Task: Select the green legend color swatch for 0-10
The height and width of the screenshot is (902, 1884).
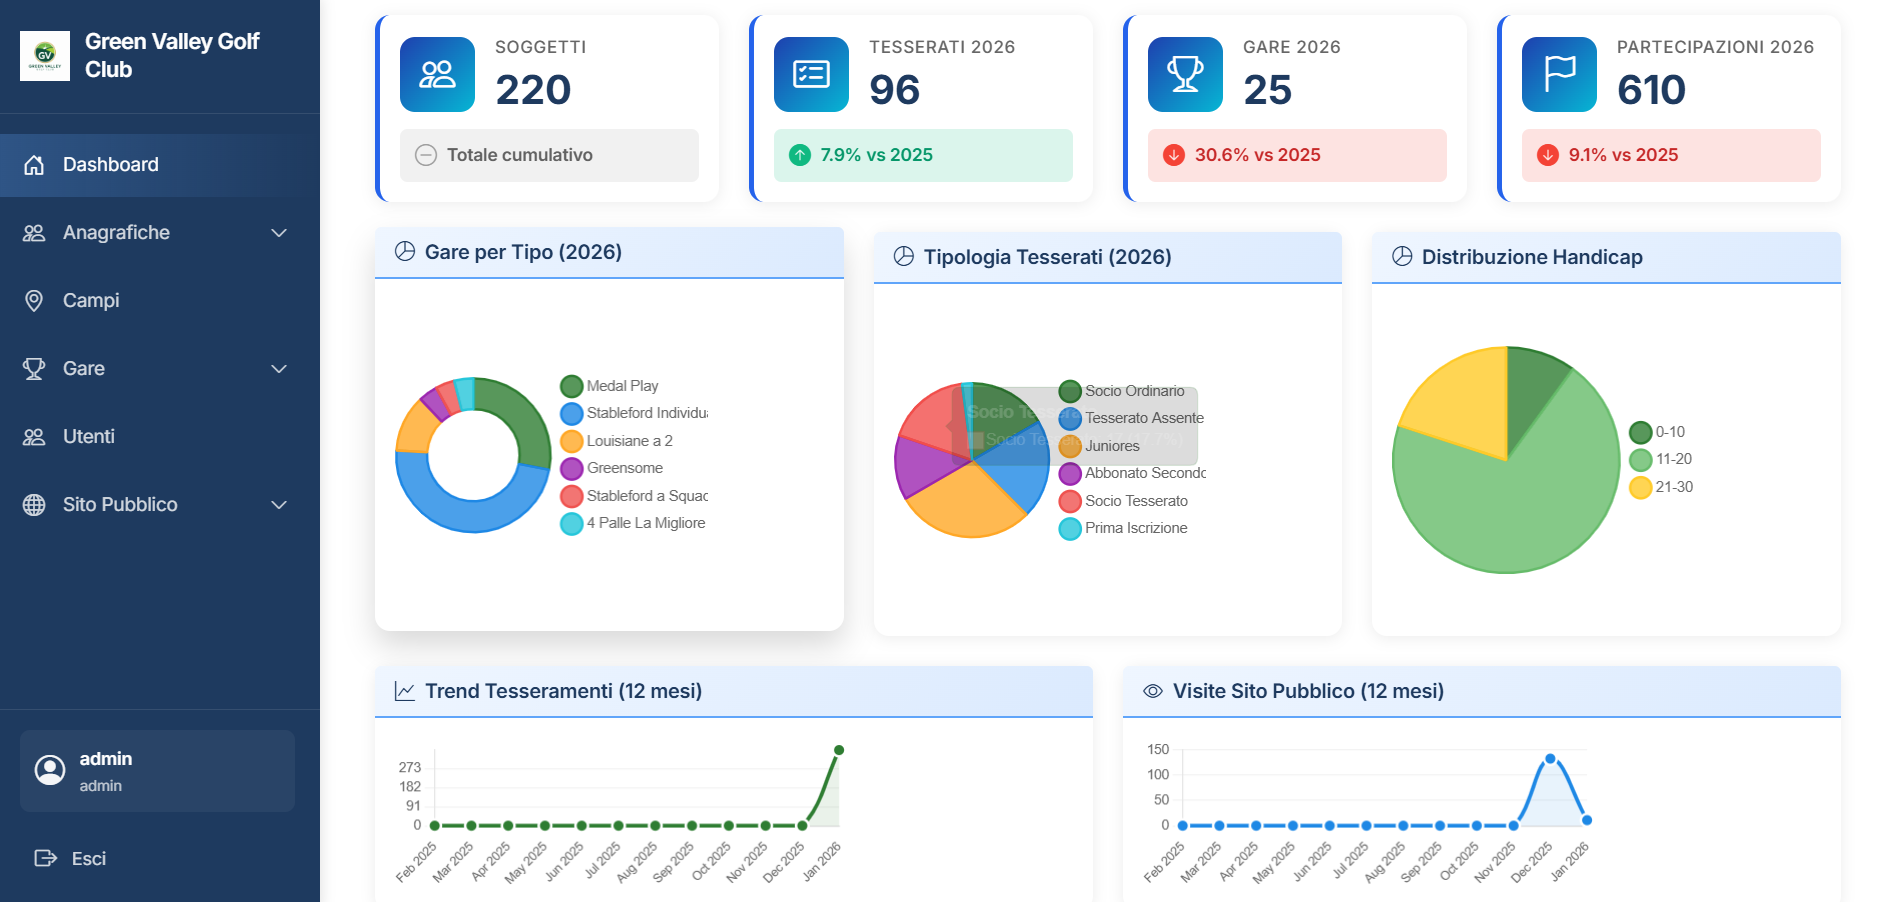Action: coord(1640,431)
